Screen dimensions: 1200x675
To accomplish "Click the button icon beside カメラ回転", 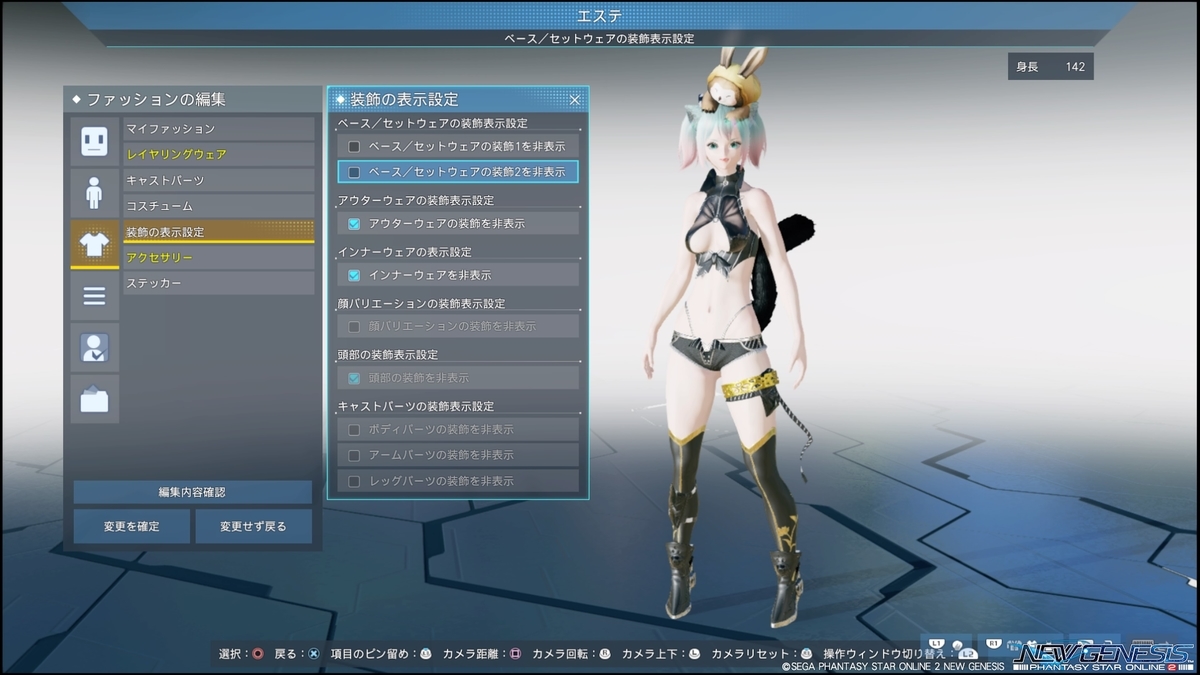I will 604,654.
